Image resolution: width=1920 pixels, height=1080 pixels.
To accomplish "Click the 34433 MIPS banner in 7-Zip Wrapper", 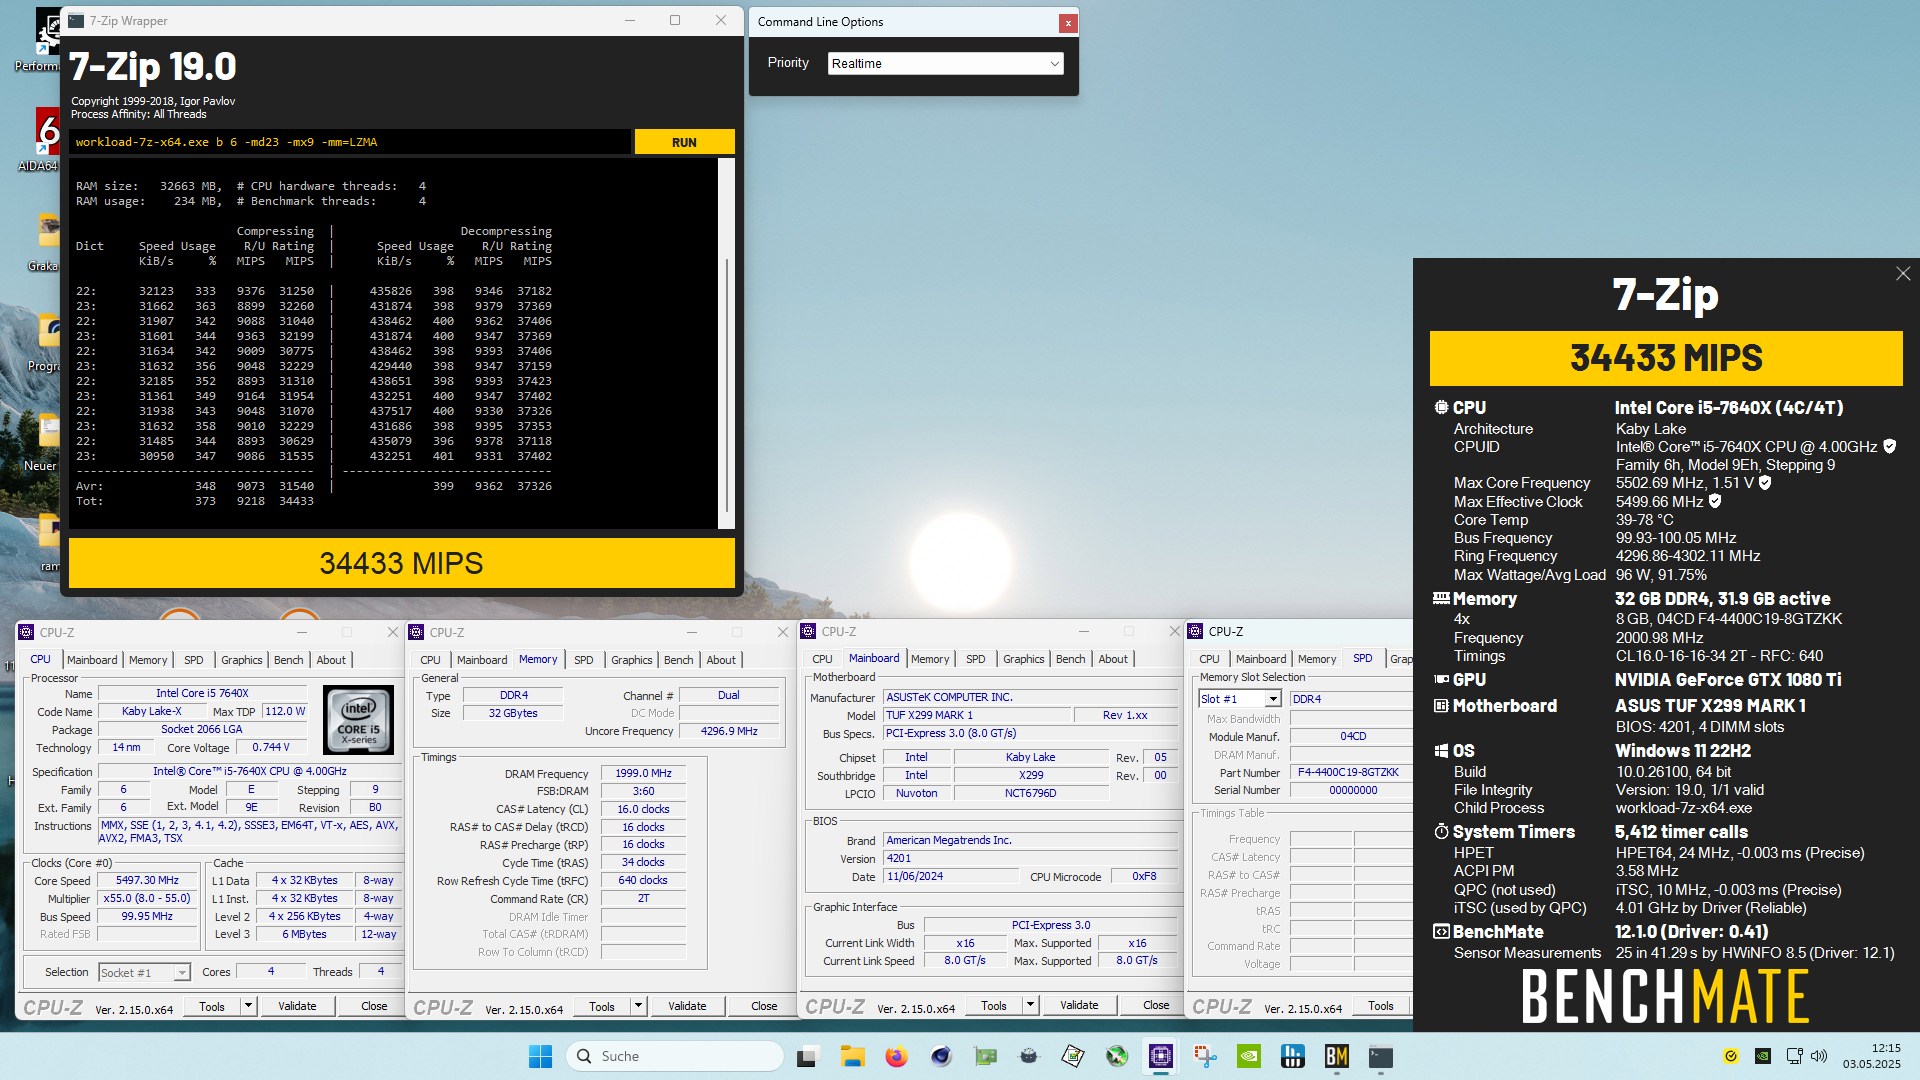I will coord(402,563).
